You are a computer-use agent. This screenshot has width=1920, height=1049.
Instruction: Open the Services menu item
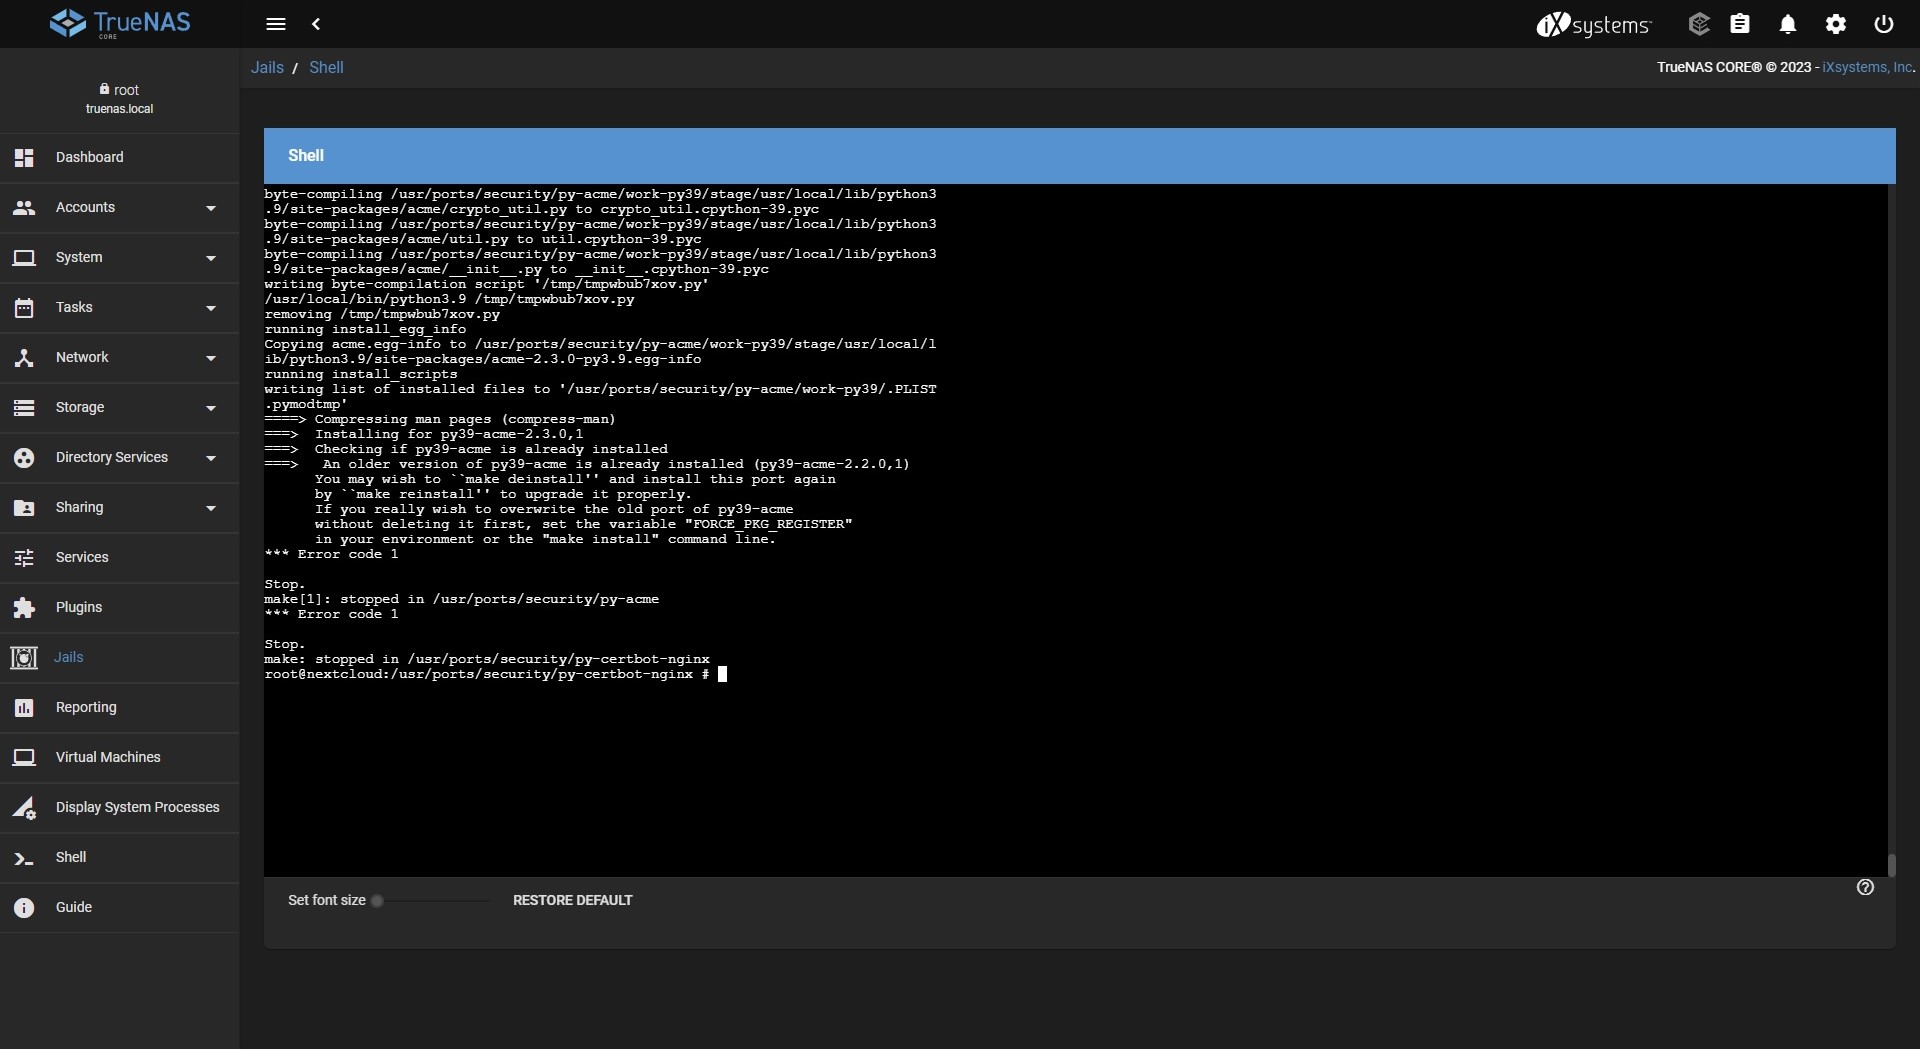coord(119,558)
